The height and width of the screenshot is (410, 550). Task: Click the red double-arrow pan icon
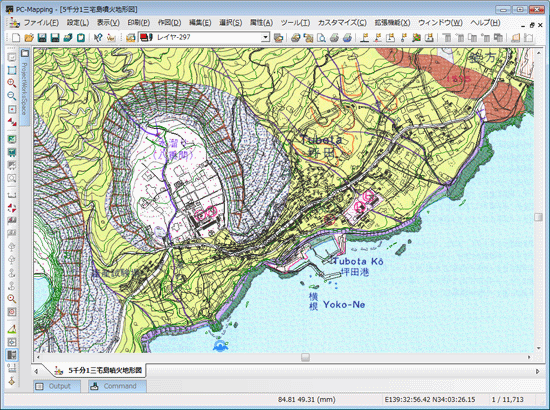coord(12,122)
